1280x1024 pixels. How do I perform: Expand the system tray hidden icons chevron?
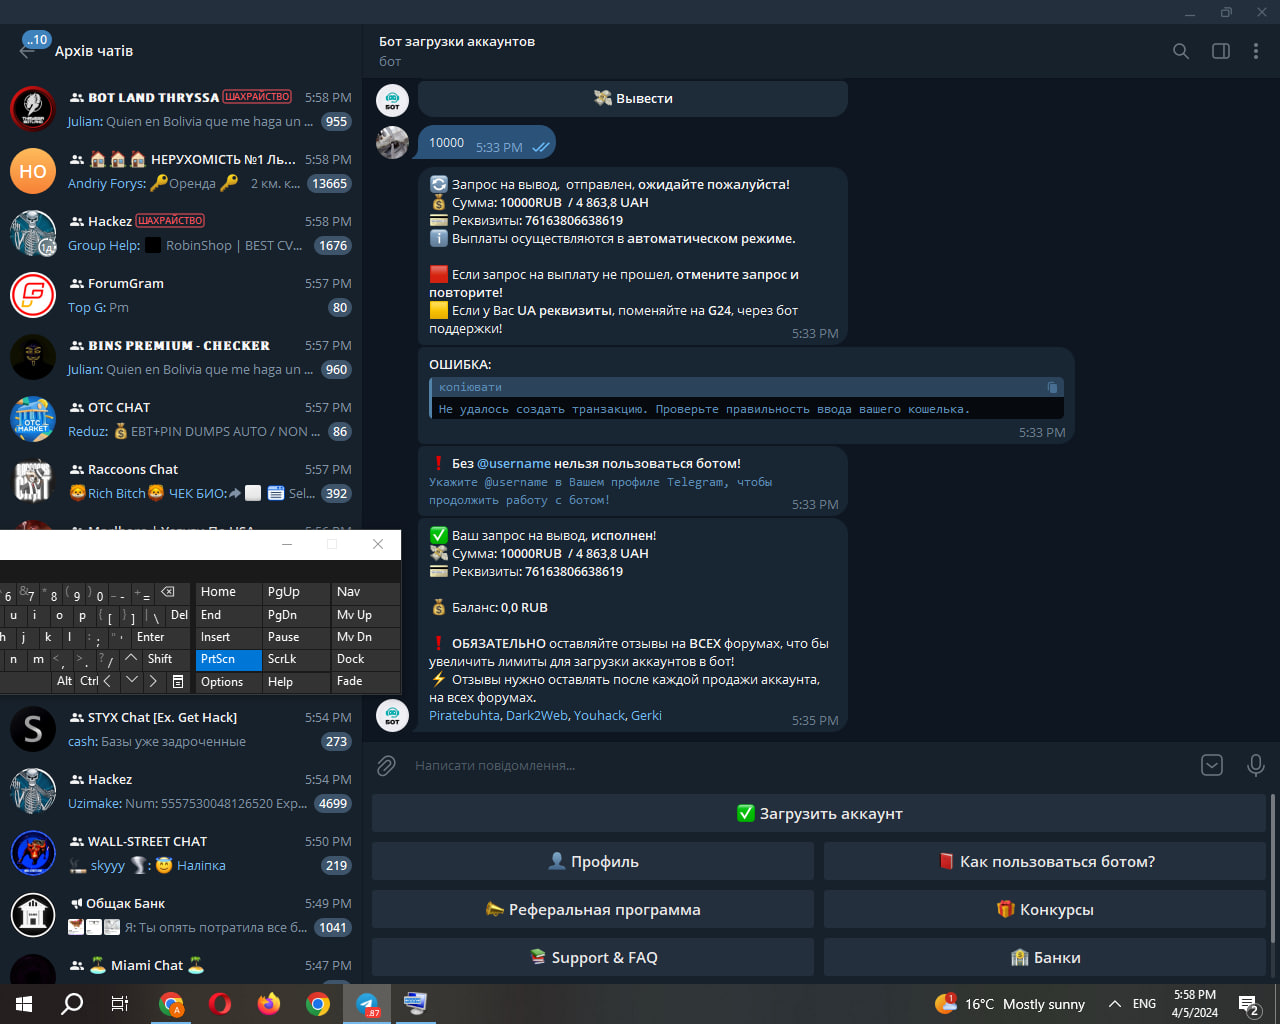pos(1114,1004)
